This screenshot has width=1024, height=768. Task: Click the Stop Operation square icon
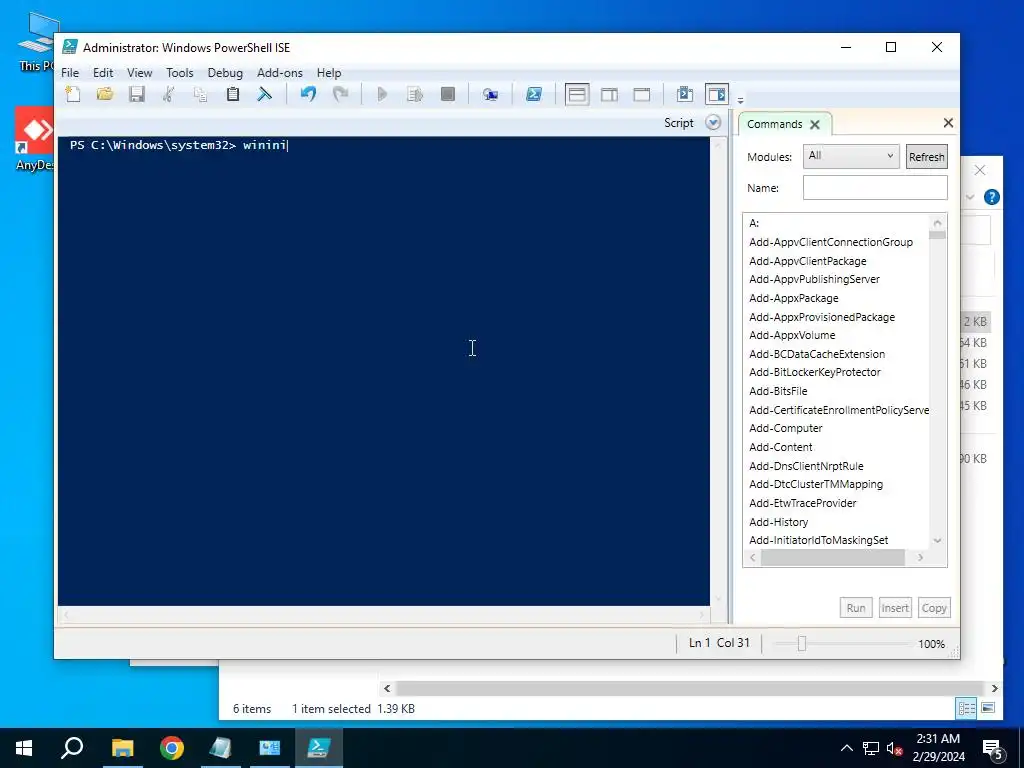(447, 94)
